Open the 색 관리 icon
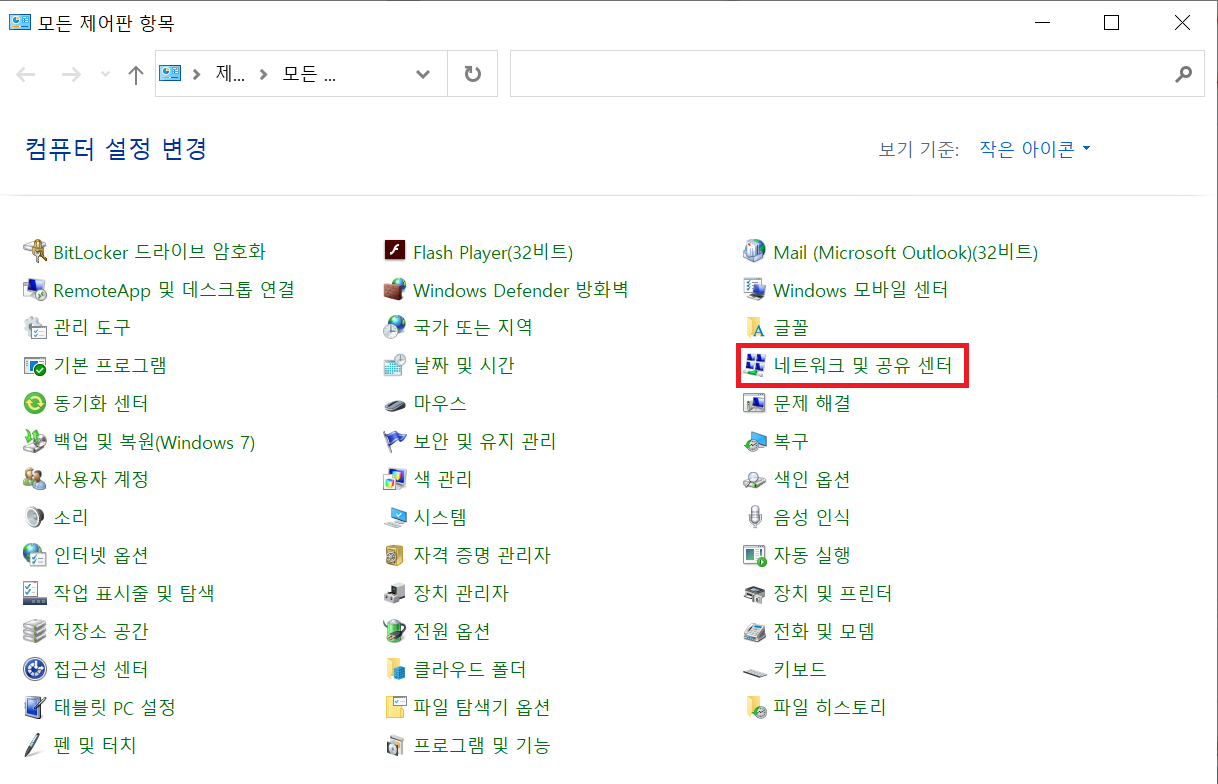The image size is (1218, 784). tap(395, 479)
